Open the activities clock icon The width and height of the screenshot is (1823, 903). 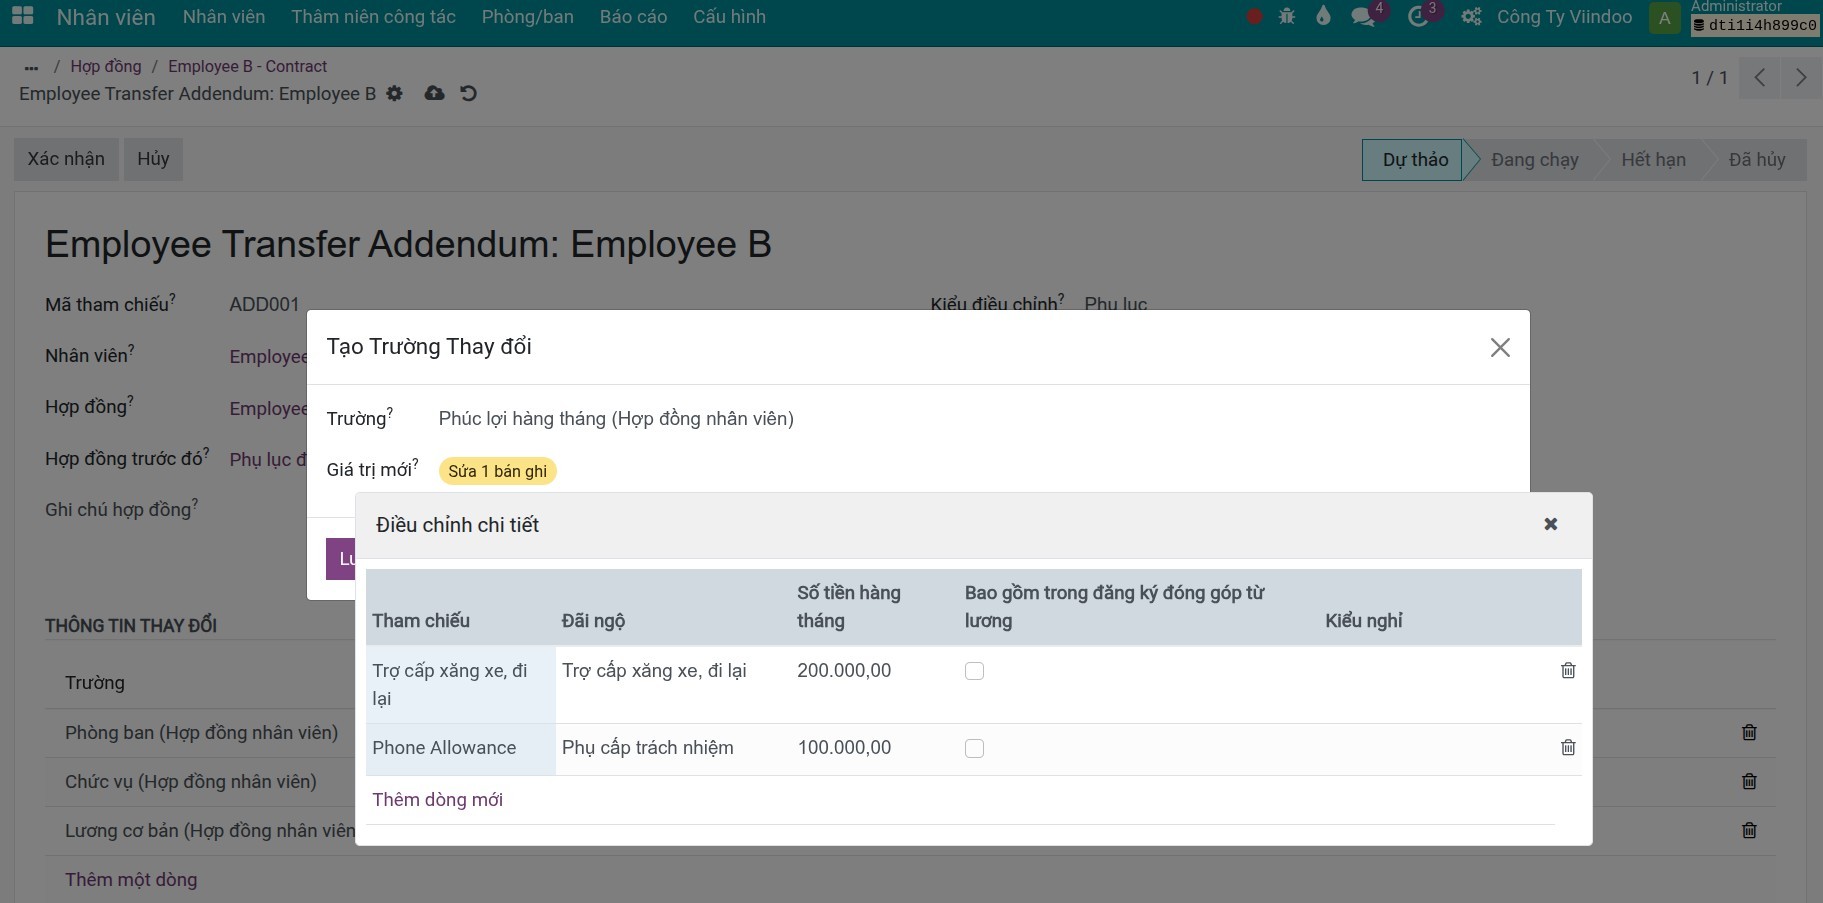point(1418,17)
